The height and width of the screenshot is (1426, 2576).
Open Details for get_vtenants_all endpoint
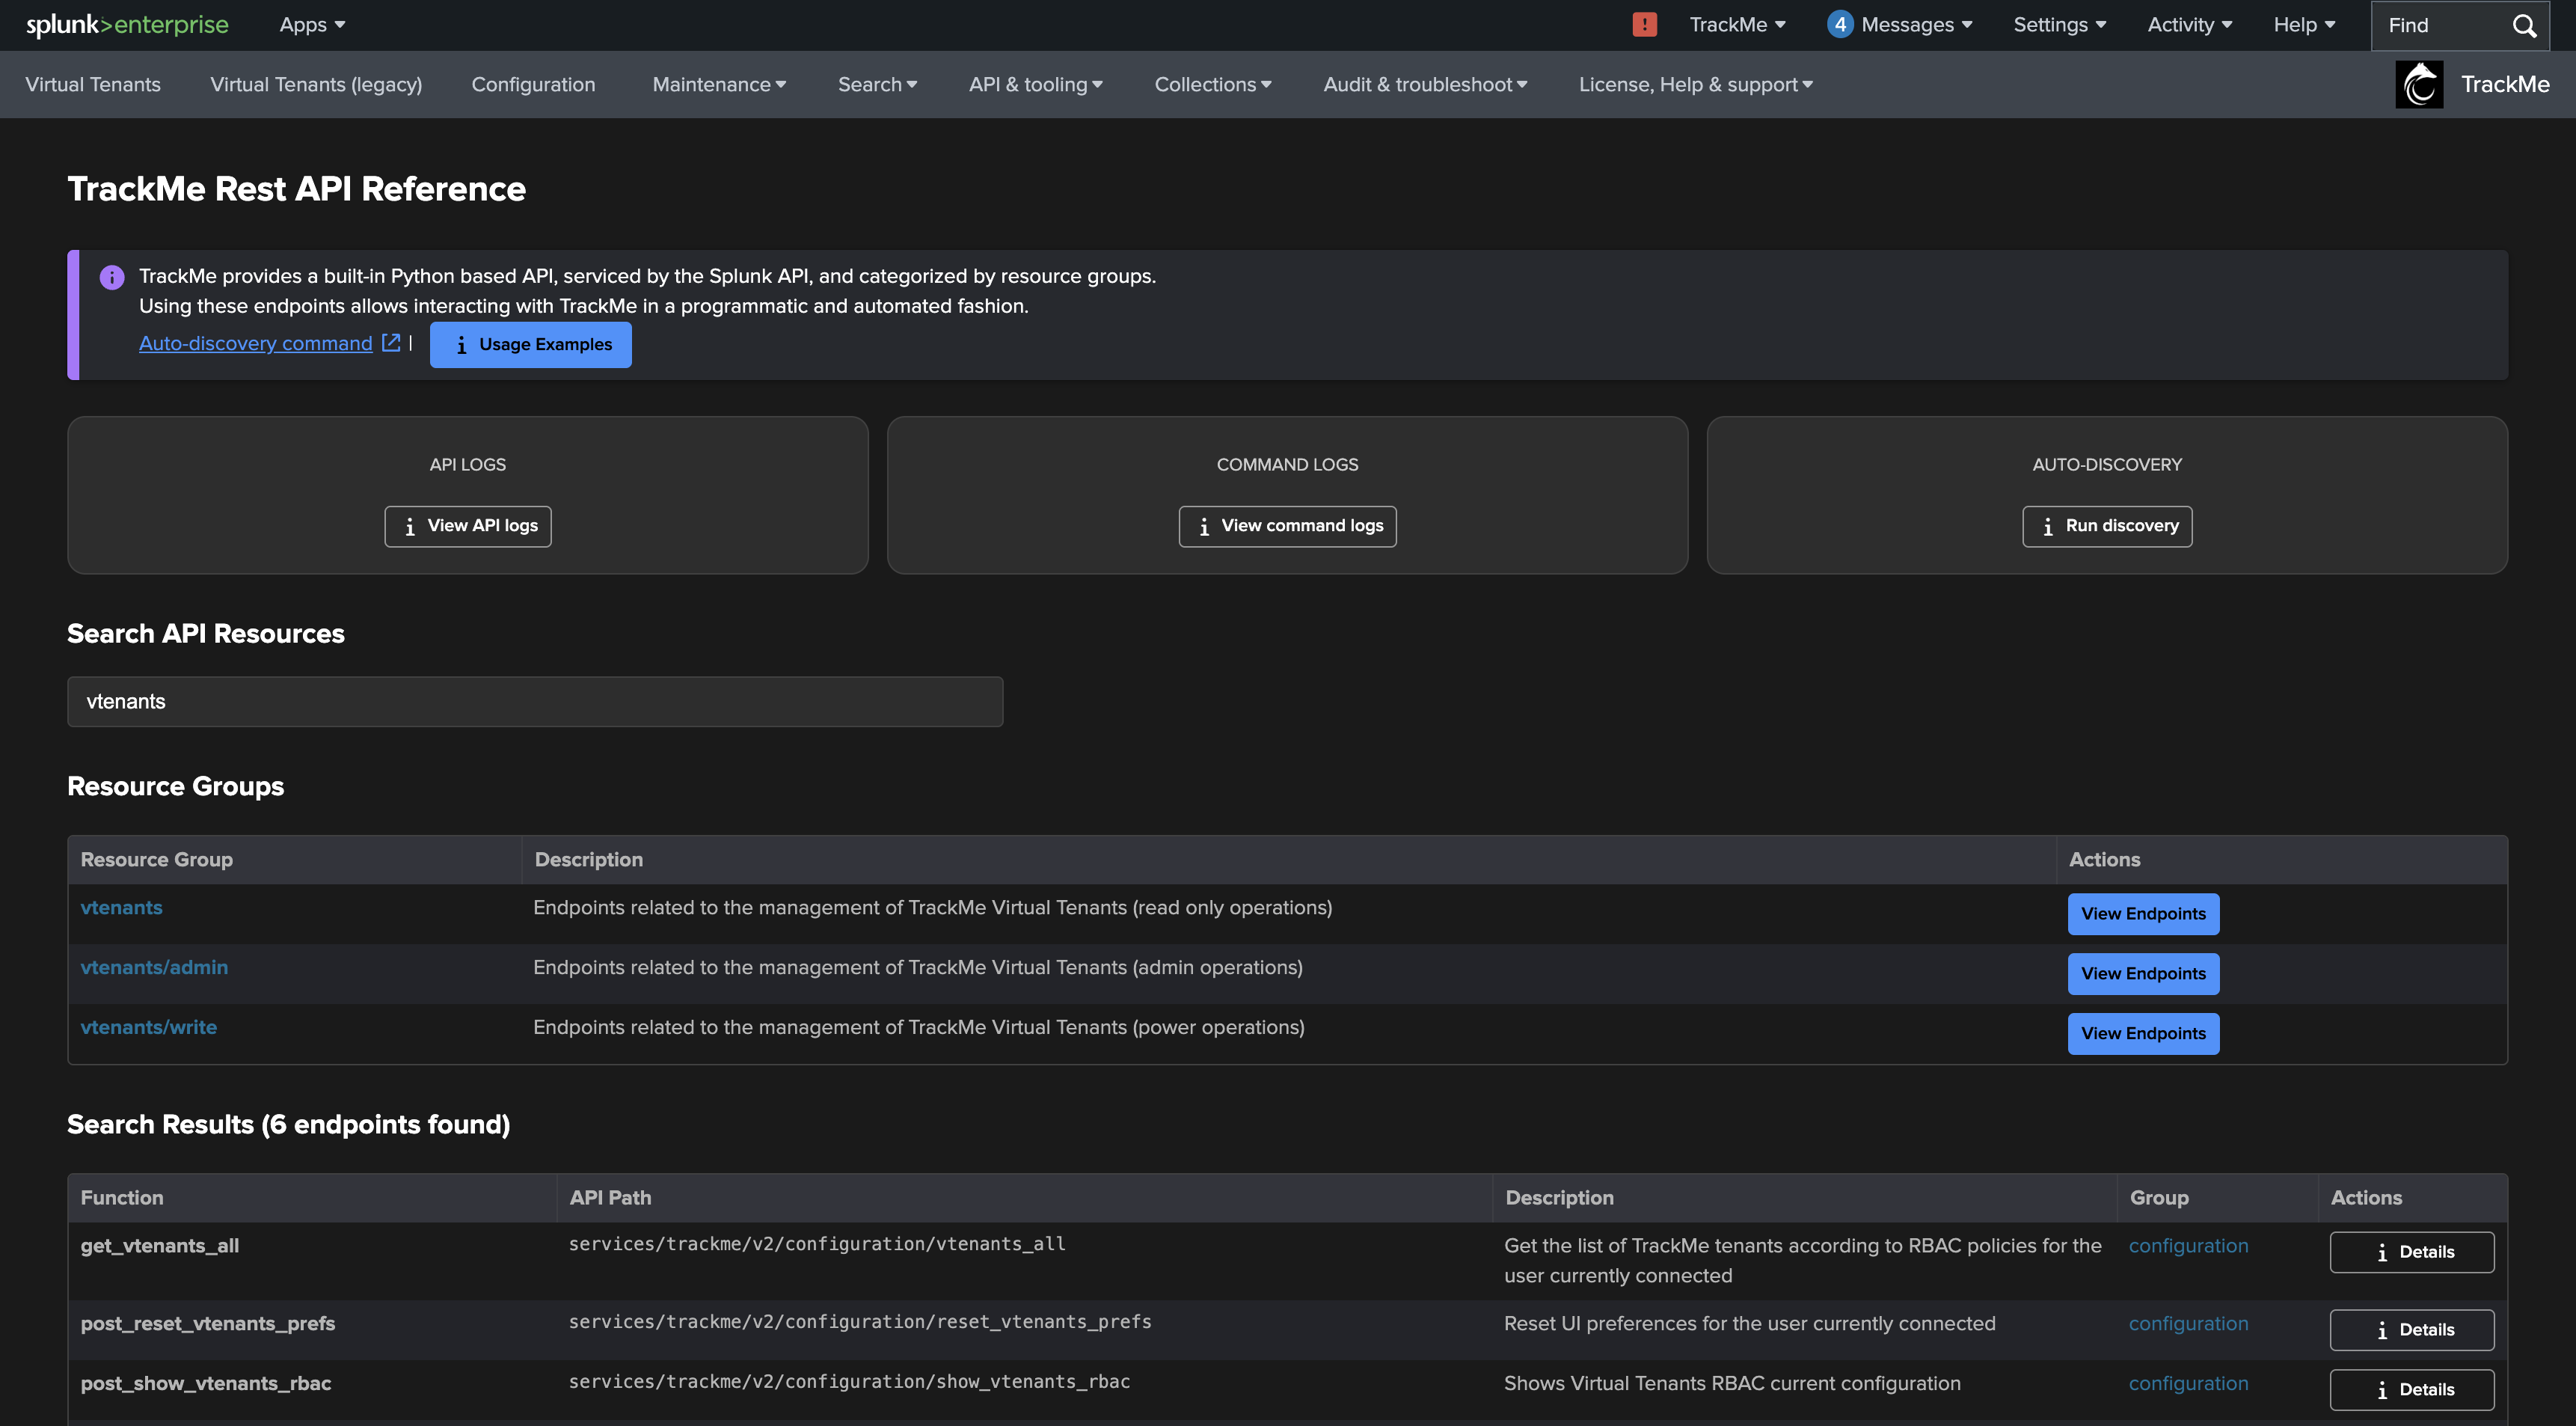click(x=2411, y=1252)
